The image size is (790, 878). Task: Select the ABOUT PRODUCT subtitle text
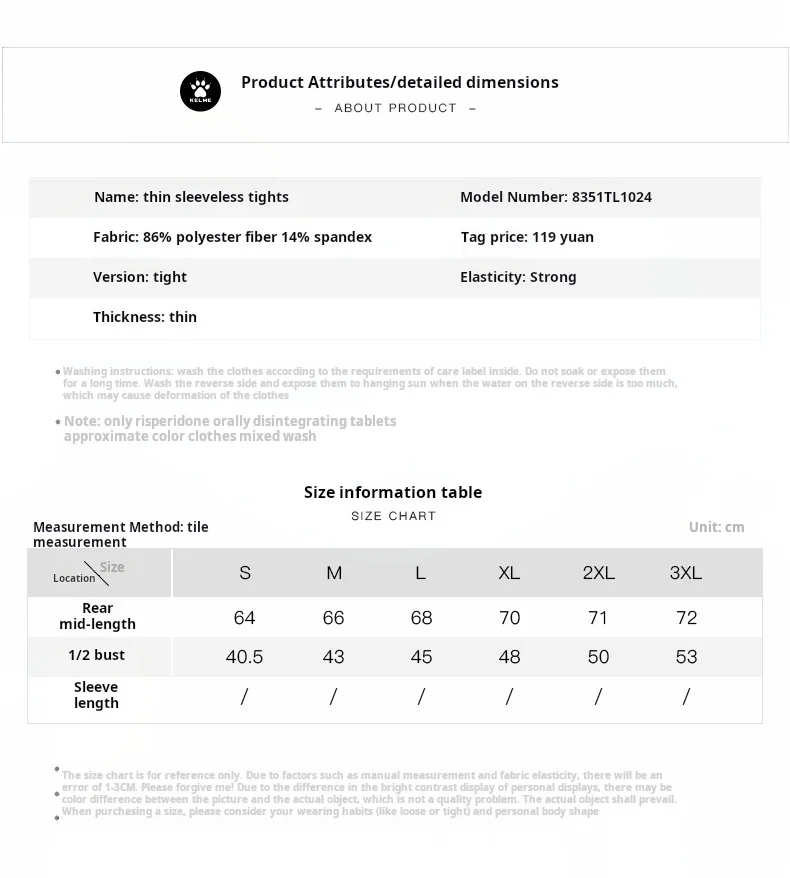(x=395, y=108)
